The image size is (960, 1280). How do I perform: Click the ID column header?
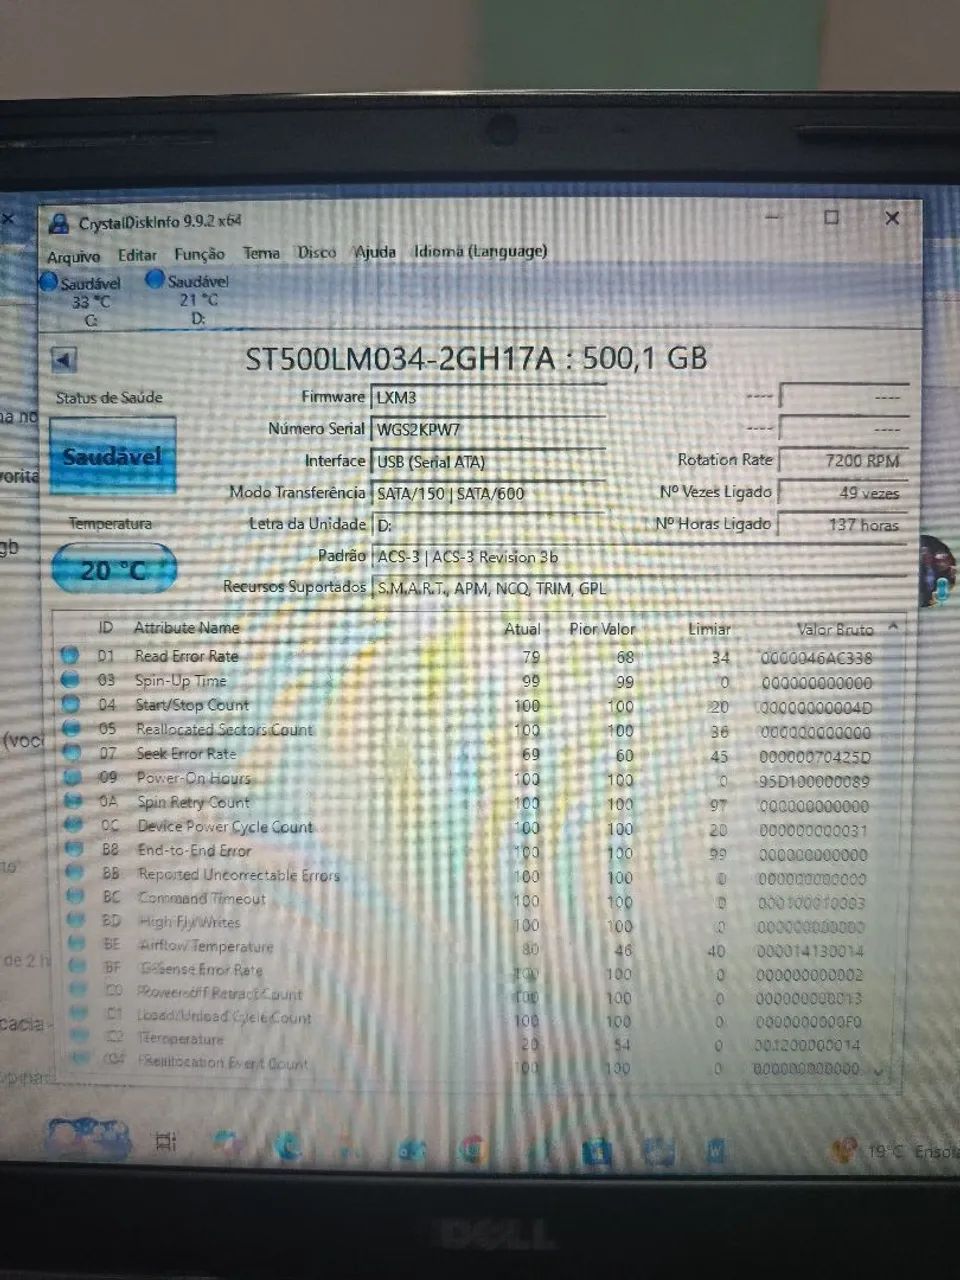[x=105, y=627]
